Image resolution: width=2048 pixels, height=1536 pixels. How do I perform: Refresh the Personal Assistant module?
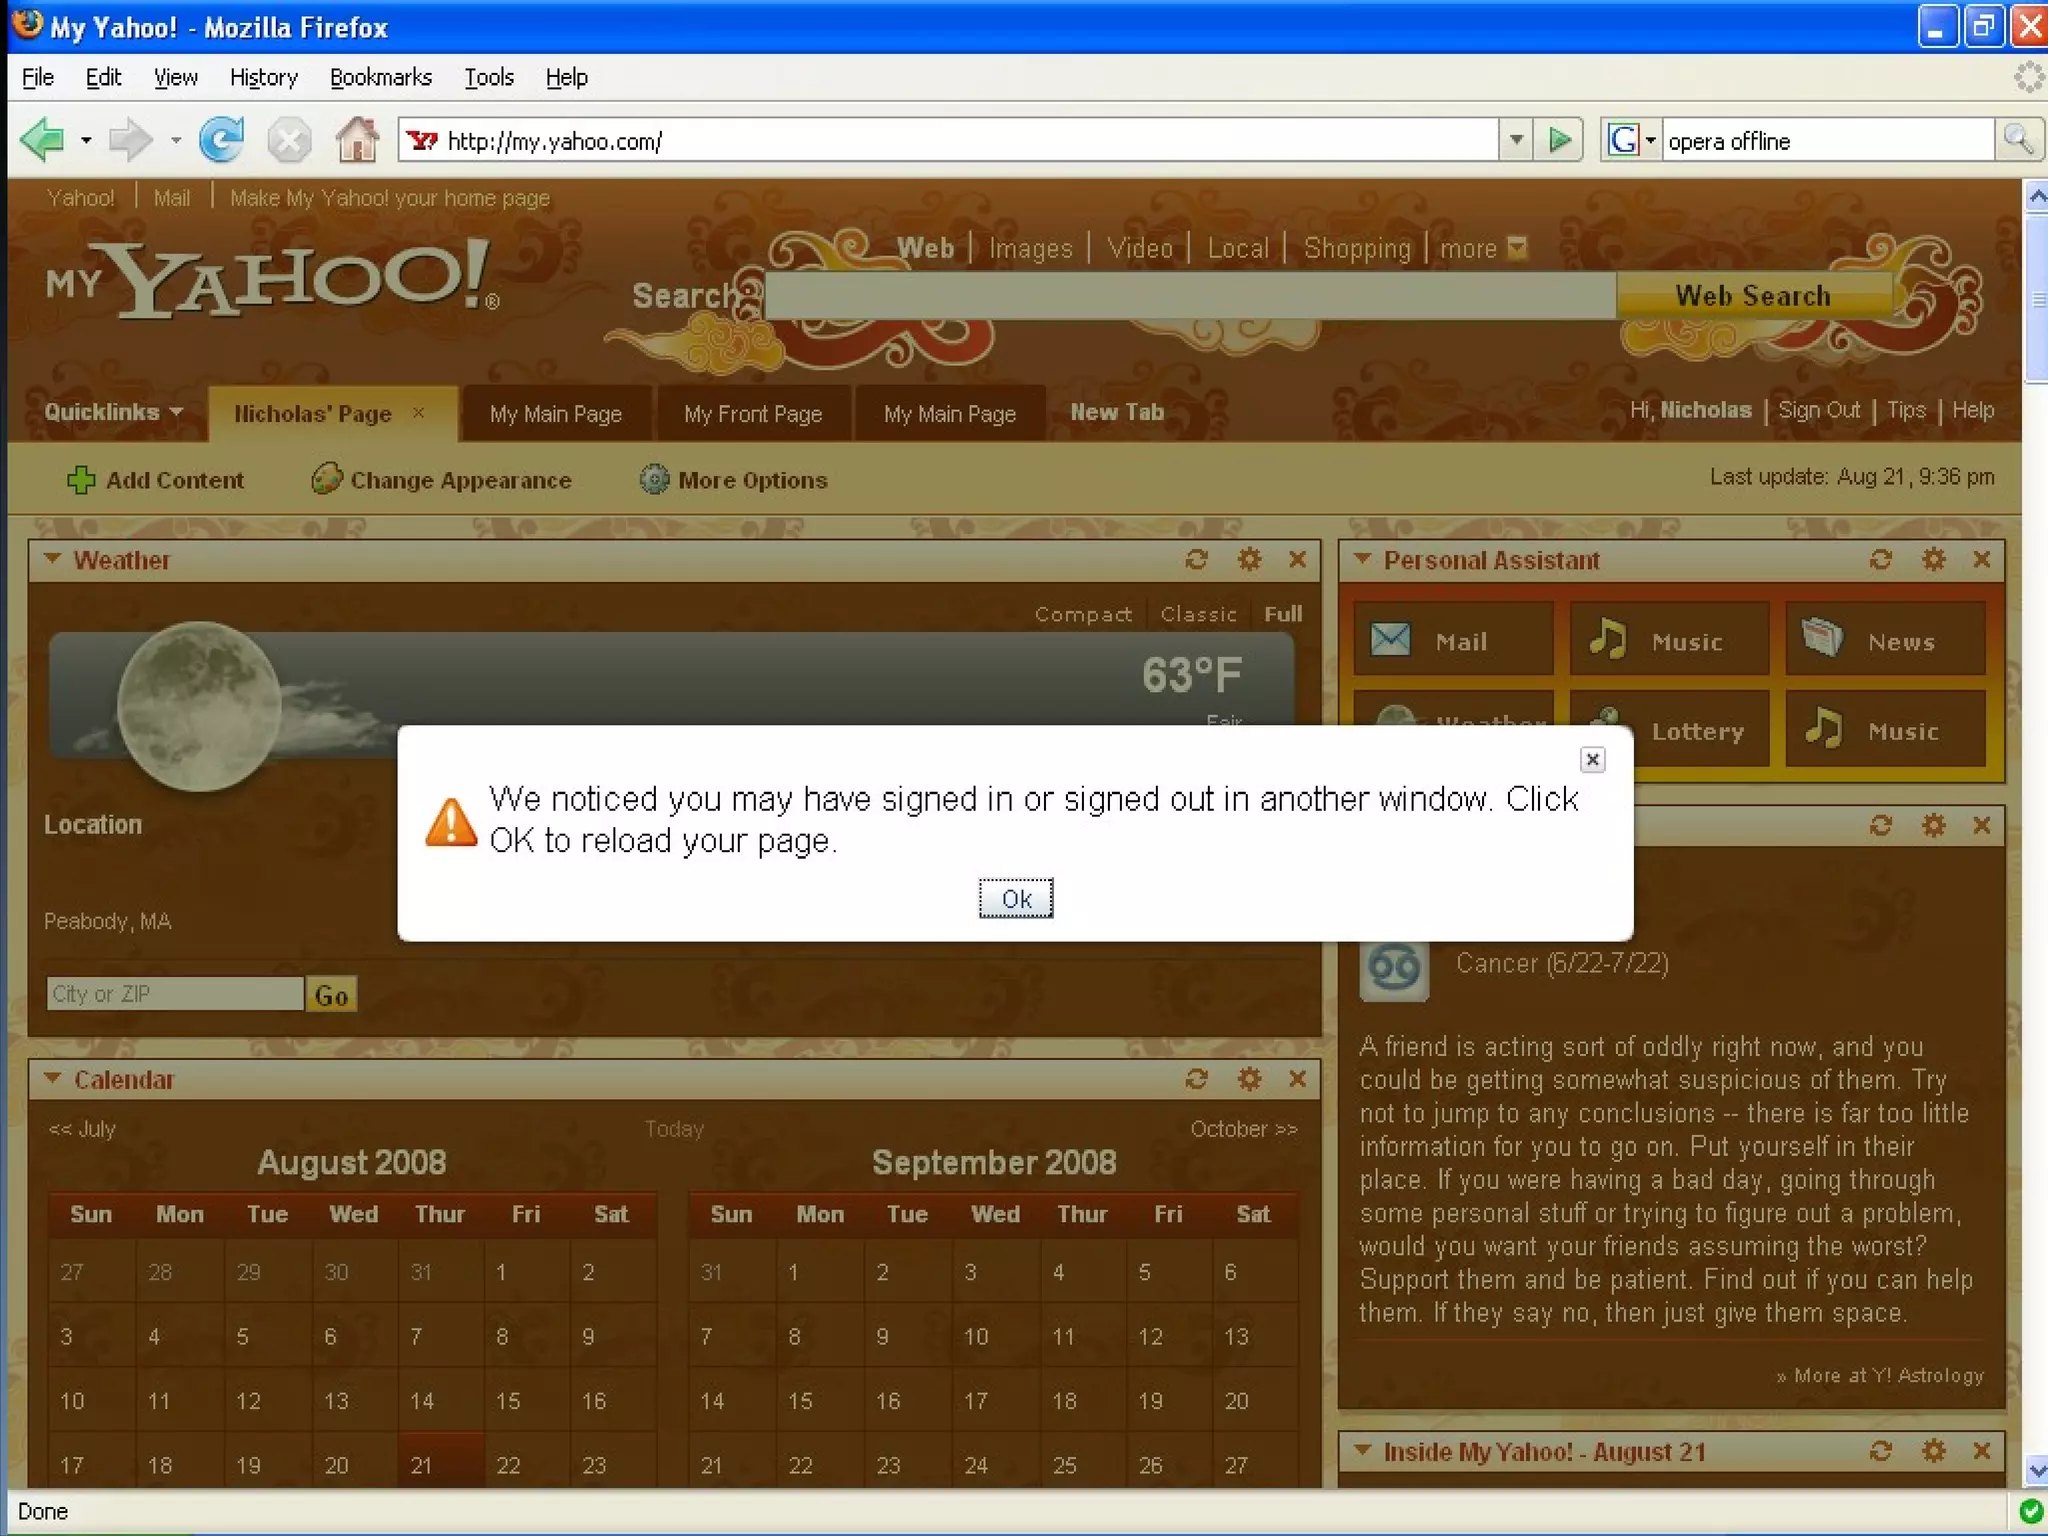click(1881, 560)
